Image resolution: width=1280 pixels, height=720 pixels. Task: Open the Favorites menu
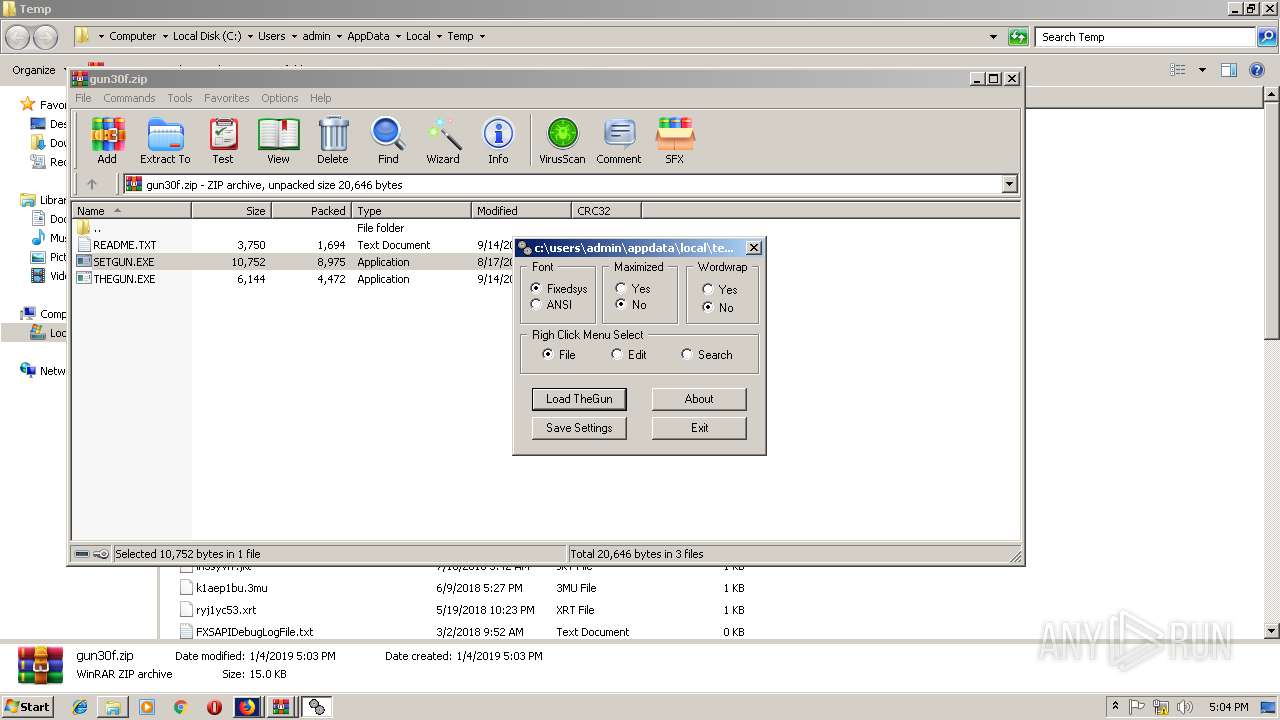click(226, 98)
